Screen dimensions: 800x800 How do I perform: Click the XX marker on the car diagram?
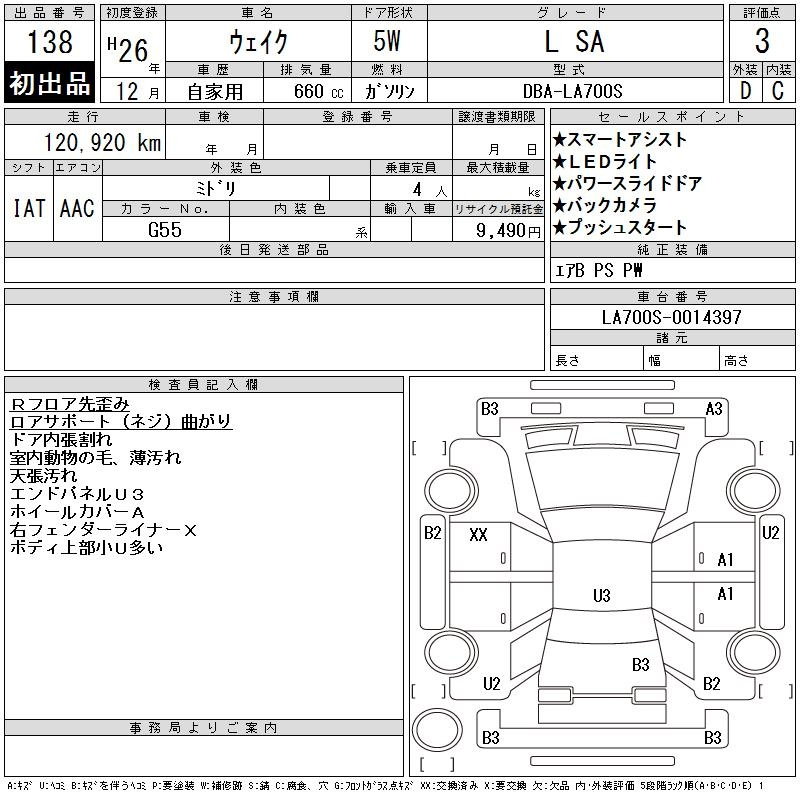coord(478,535)
